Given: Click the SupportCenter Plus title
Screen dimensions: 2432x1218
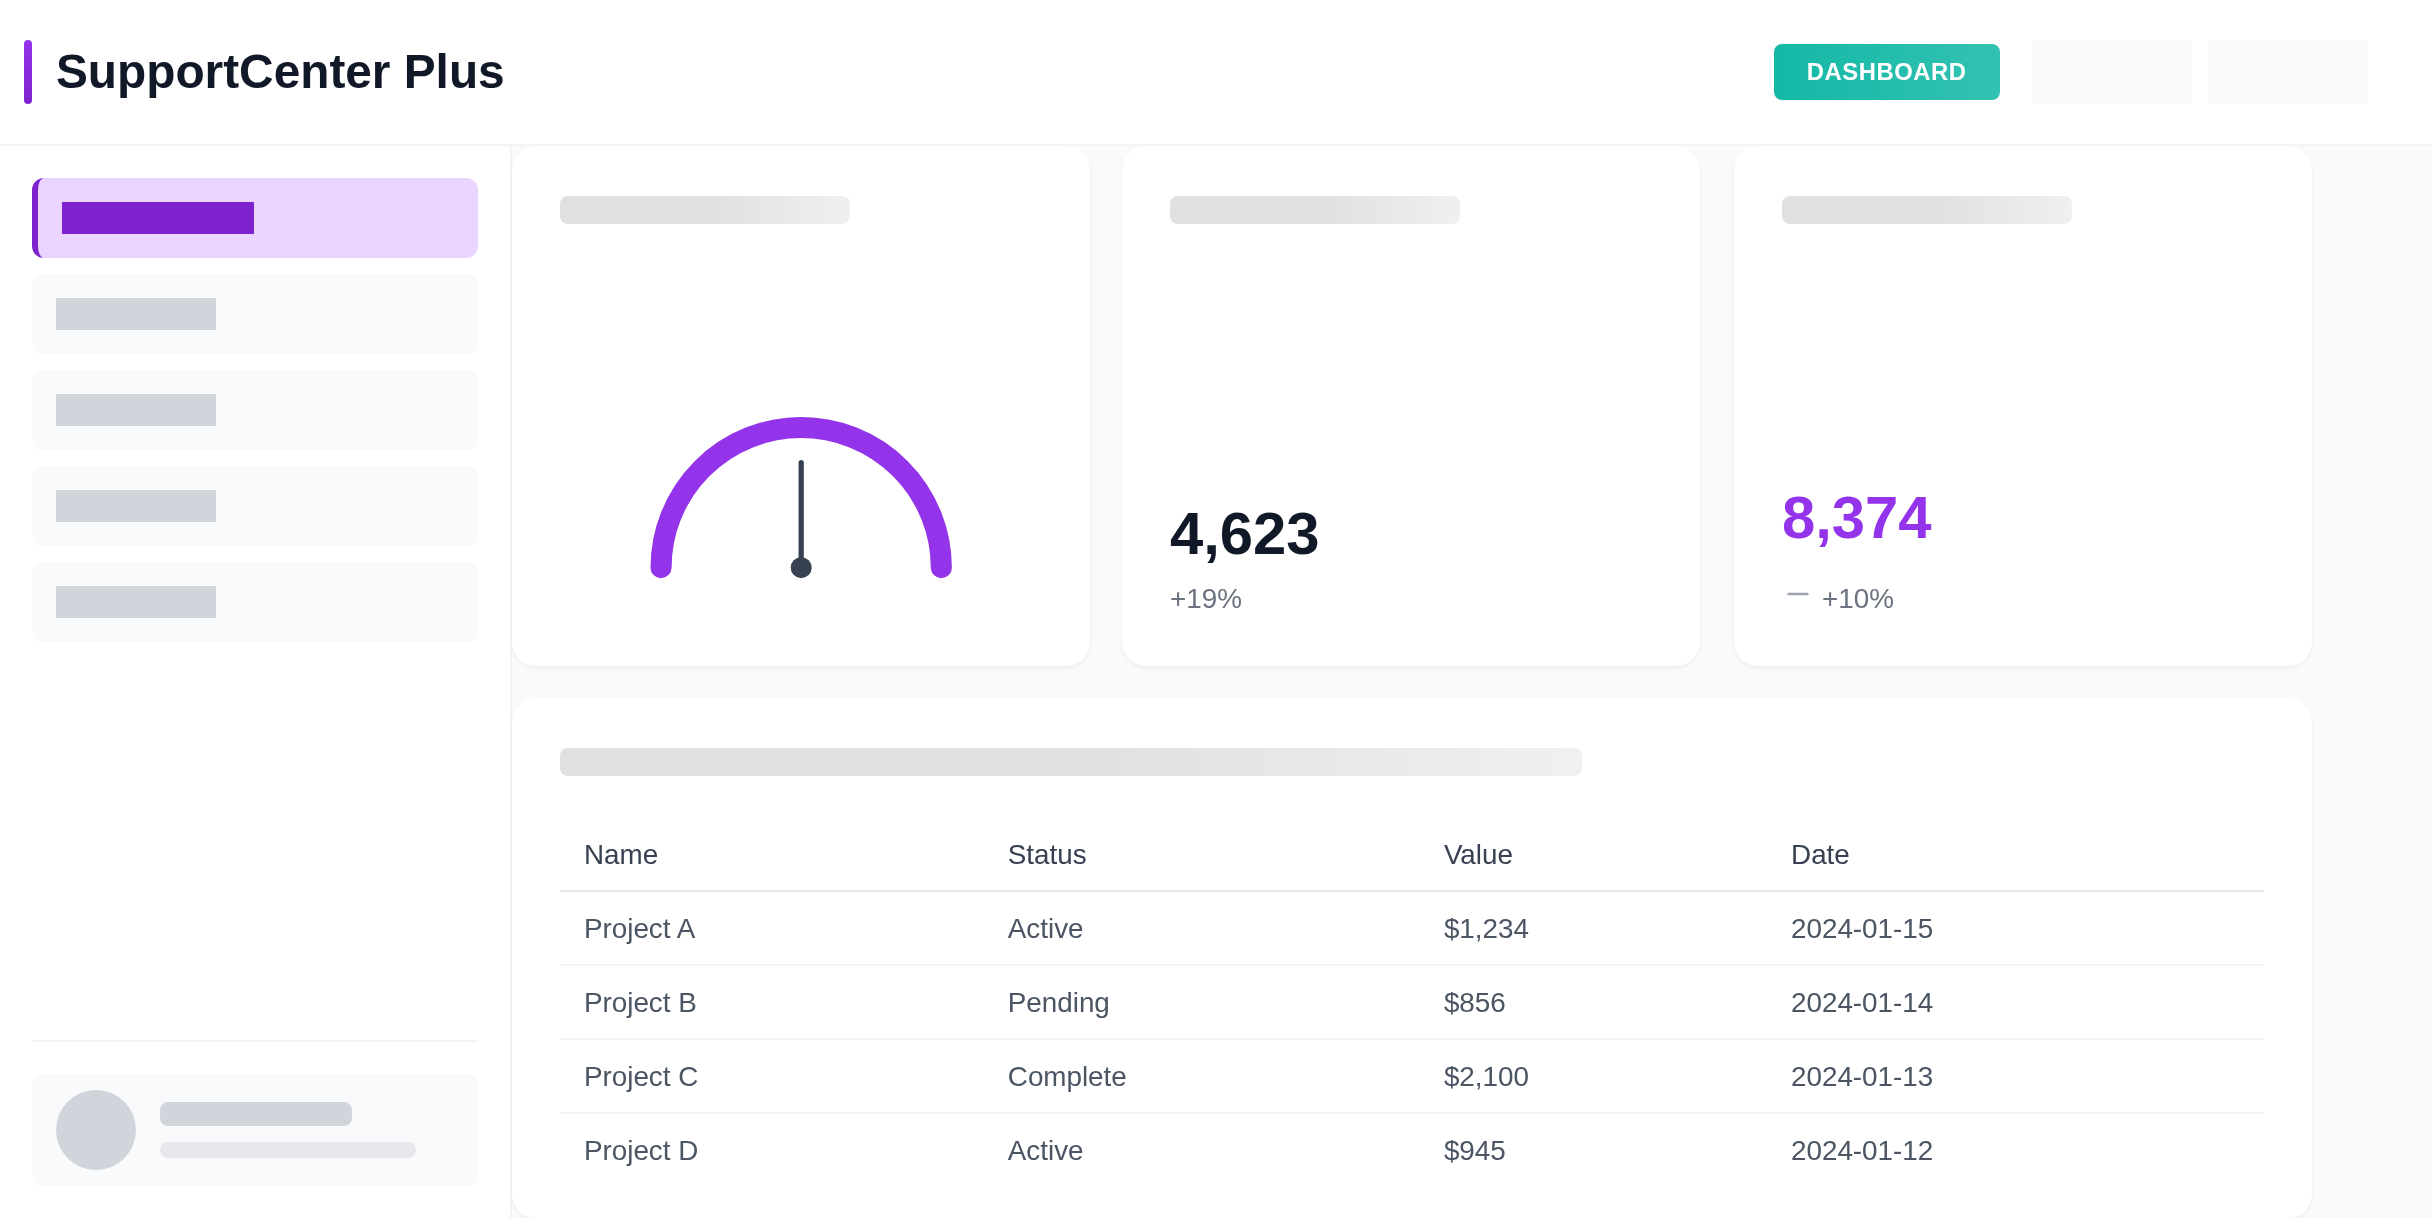Looking at the screenshot, I should tap(279, 72).
